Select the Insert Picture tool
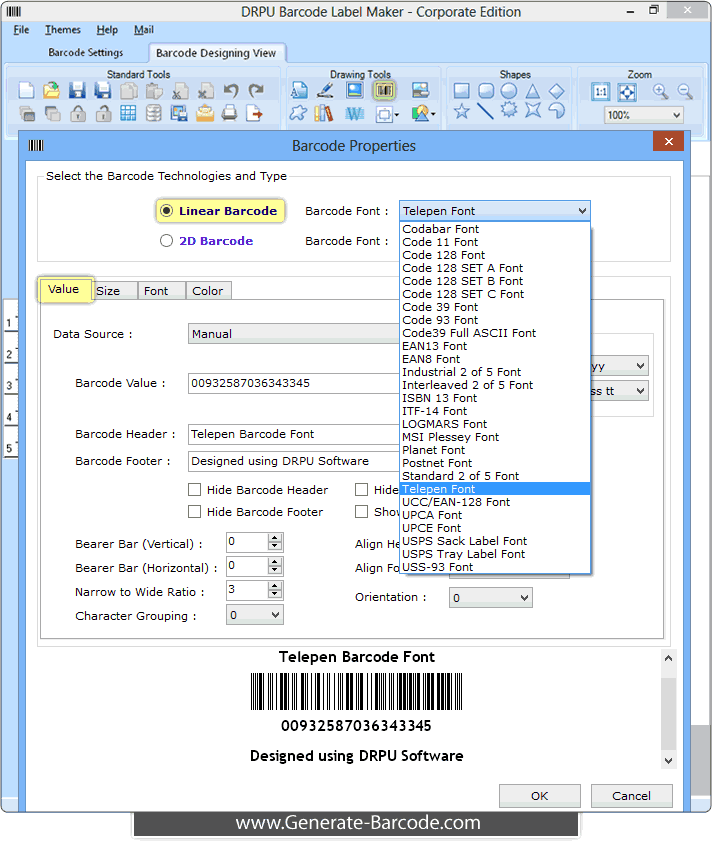The image size is (712, 842). pyautogui.click(x=354, y=90)
